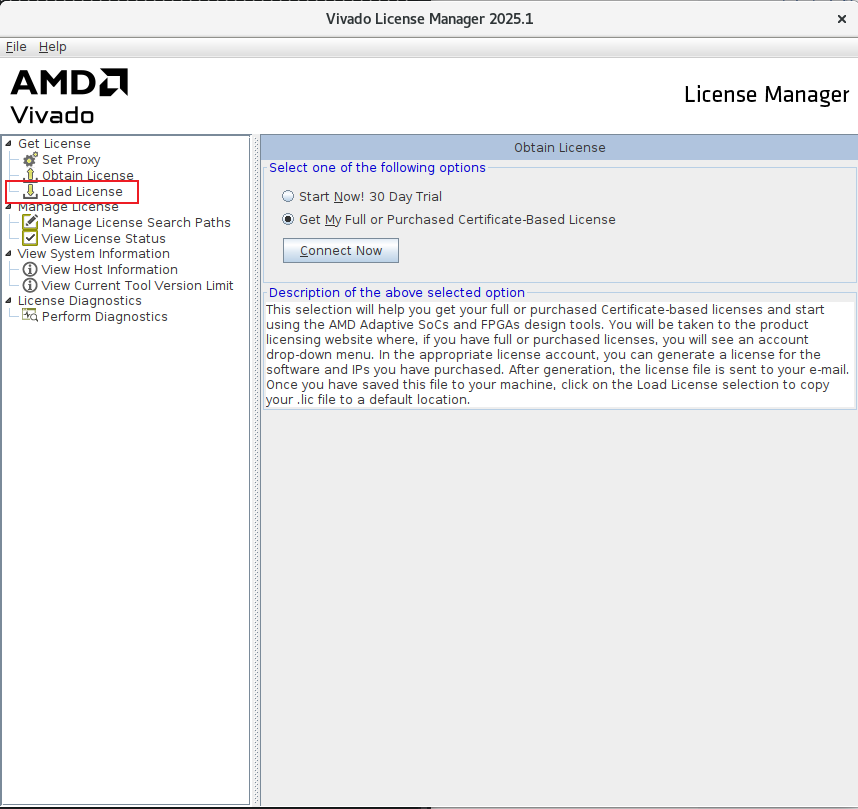The width and height of the screenshot is (858, 809).
Task: Click the Obtain License up-arrow icon
Action: [30, 176]
